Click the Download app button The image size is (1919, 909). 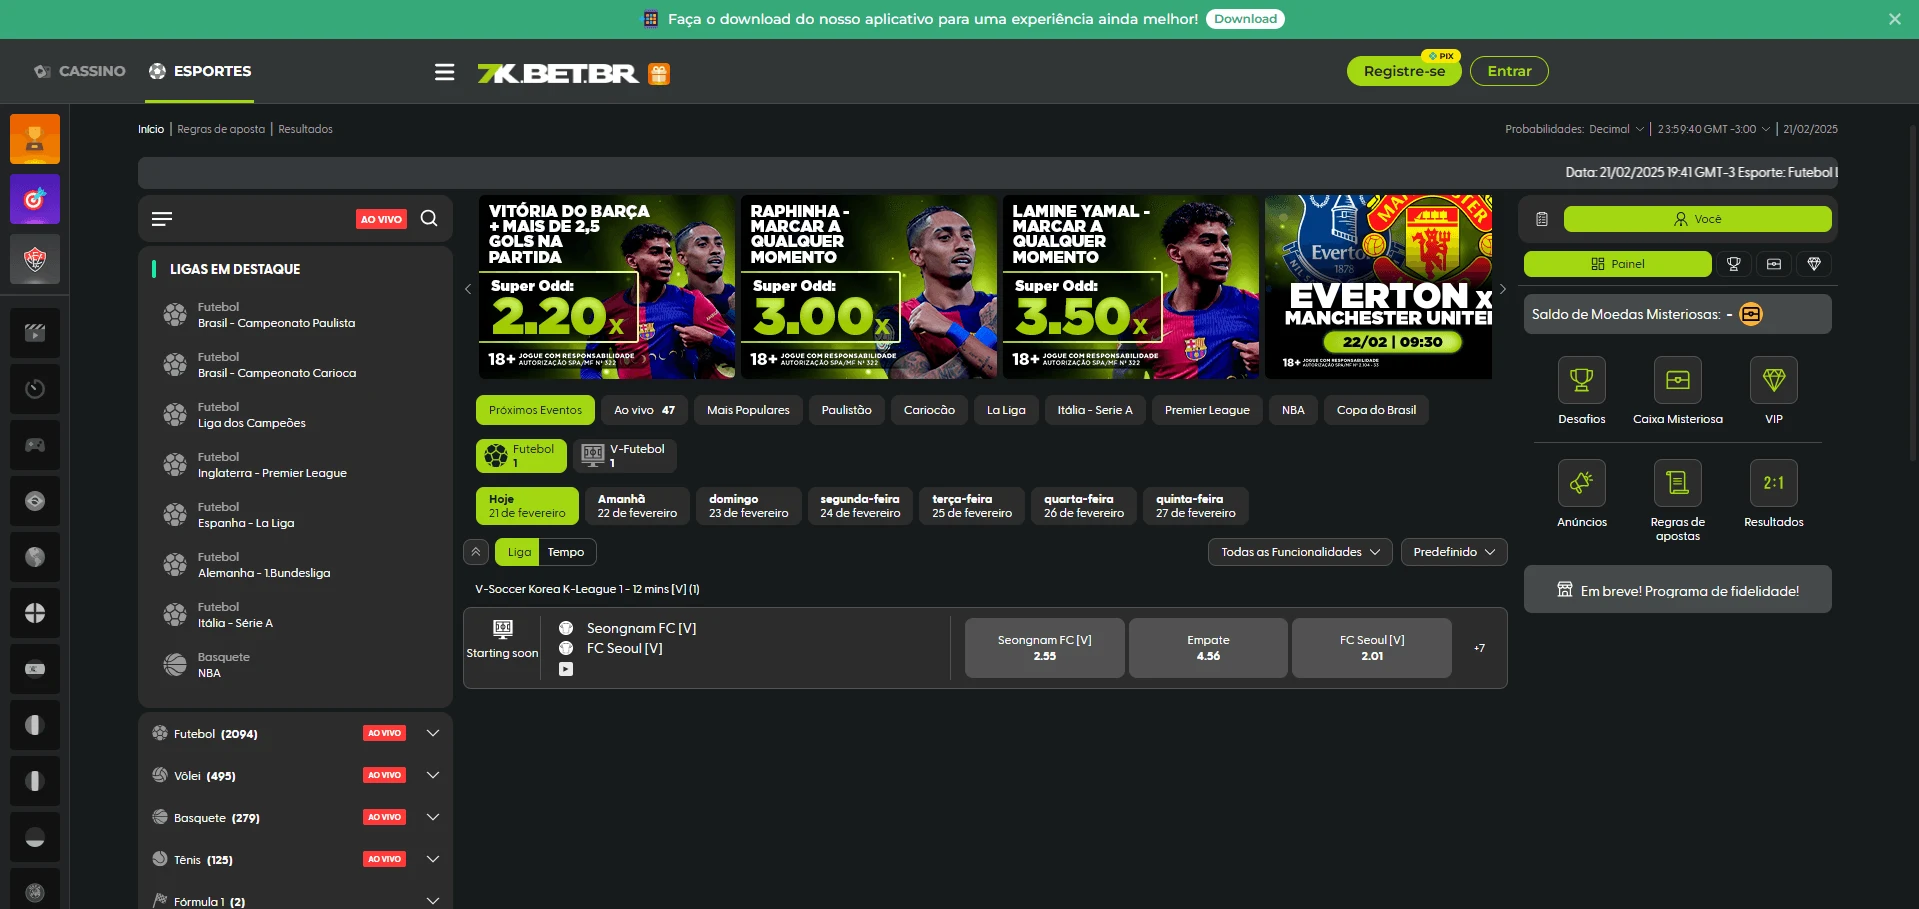point(1245,19)
